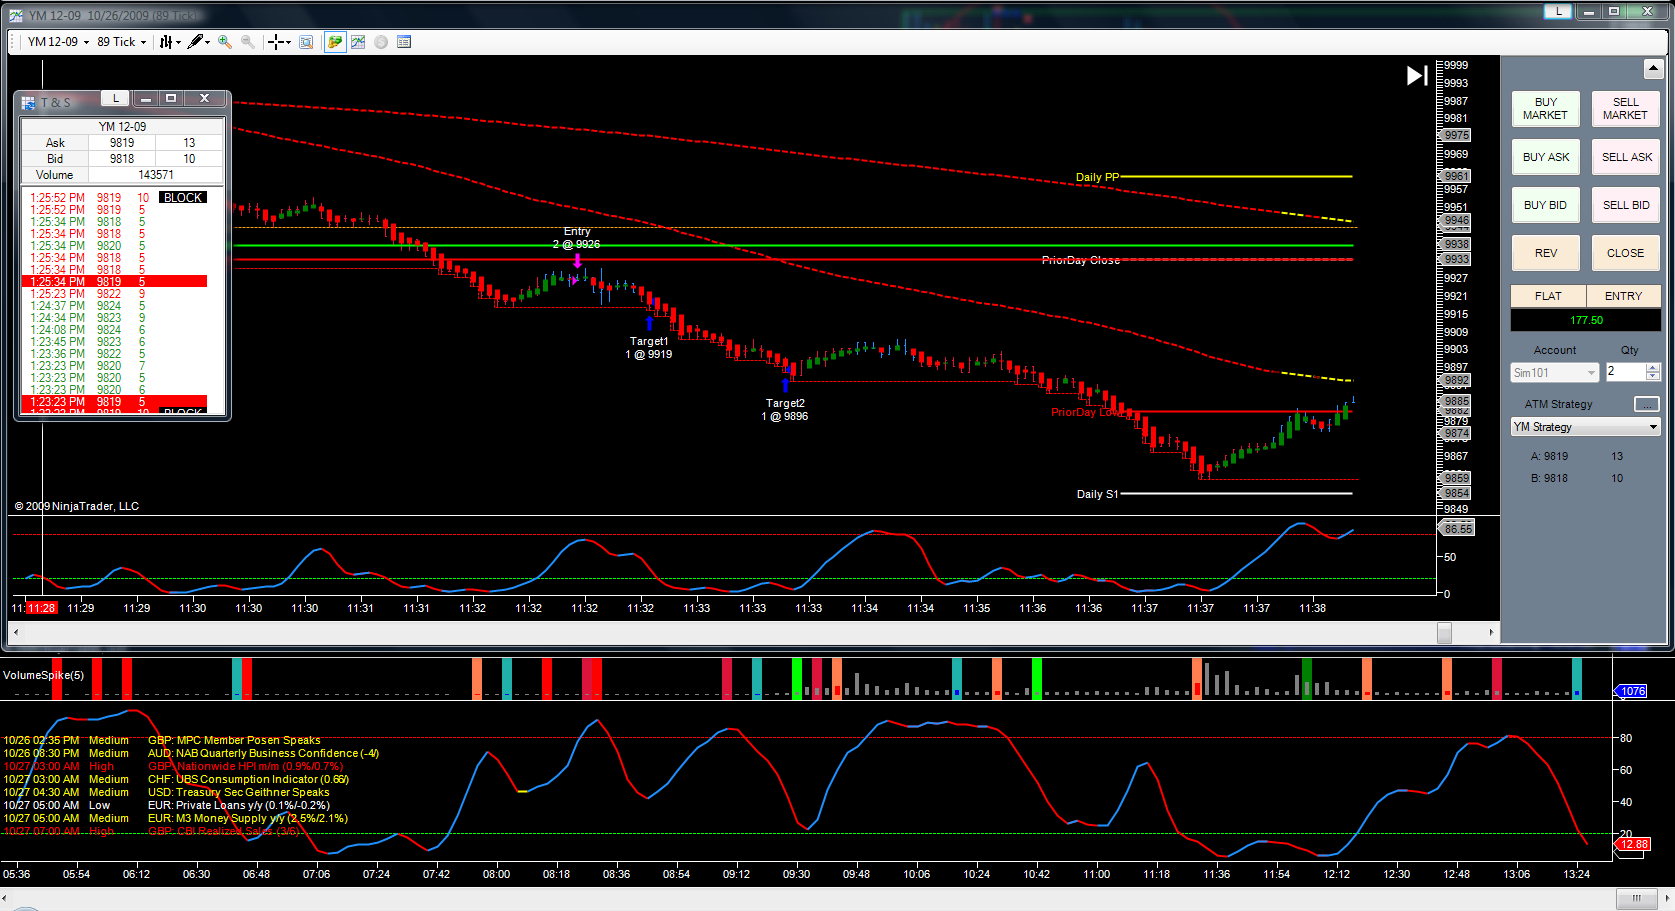Click the BLOCK label in T&S list
1675x911 pixels.
coord(183,198)
